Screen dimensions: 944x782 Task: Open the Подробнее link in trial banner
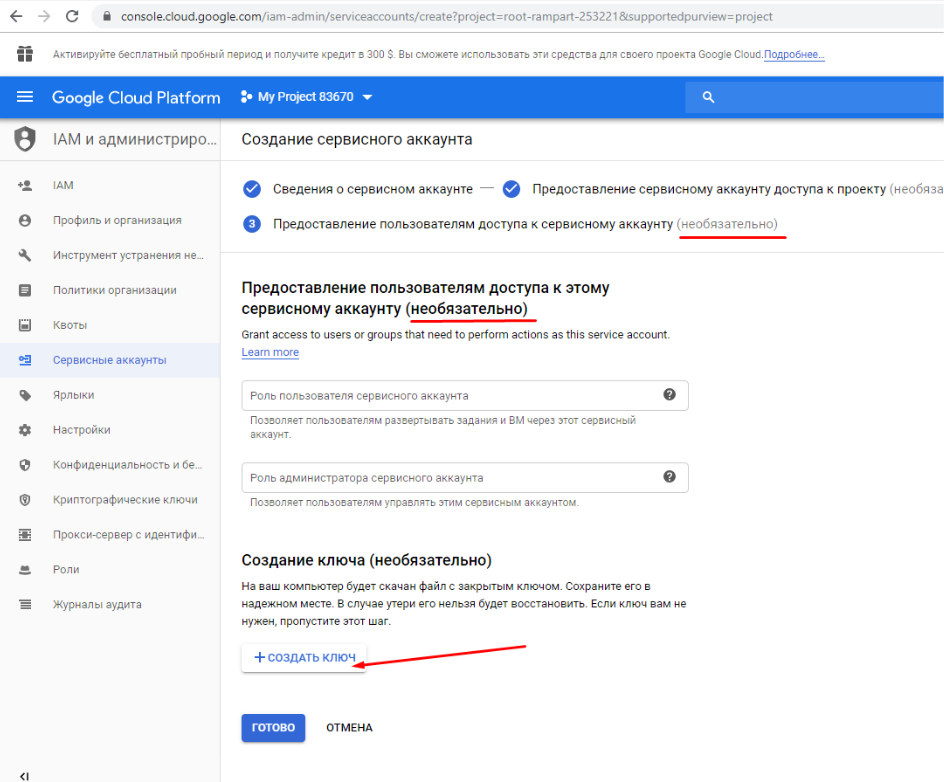[794, 54]
